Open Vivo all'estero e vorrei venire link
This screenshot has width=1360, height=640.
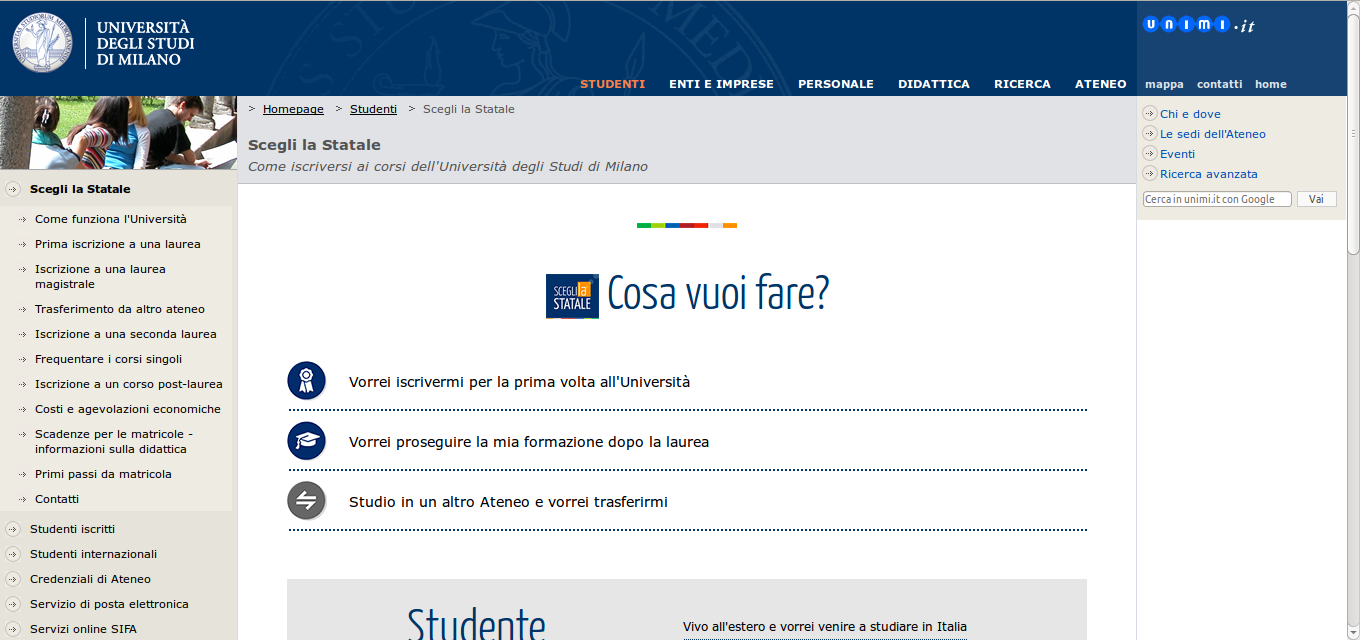[x=825, y=627]
